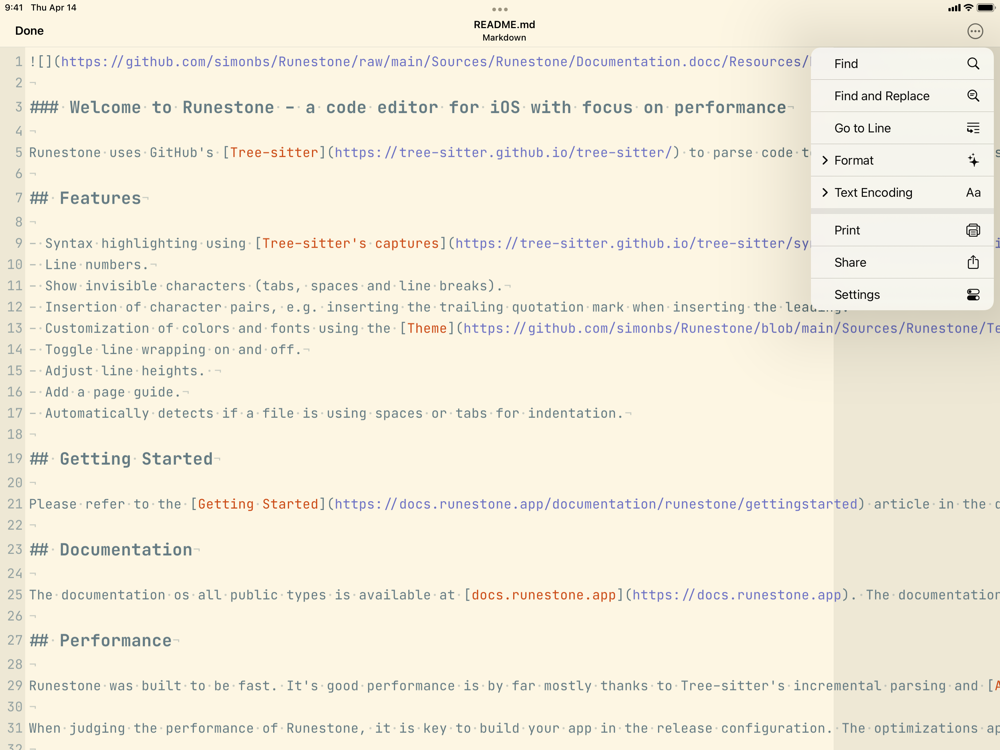Click the Settings toggle-switch icon
1000x750 pixels.
tap(973, 295)
